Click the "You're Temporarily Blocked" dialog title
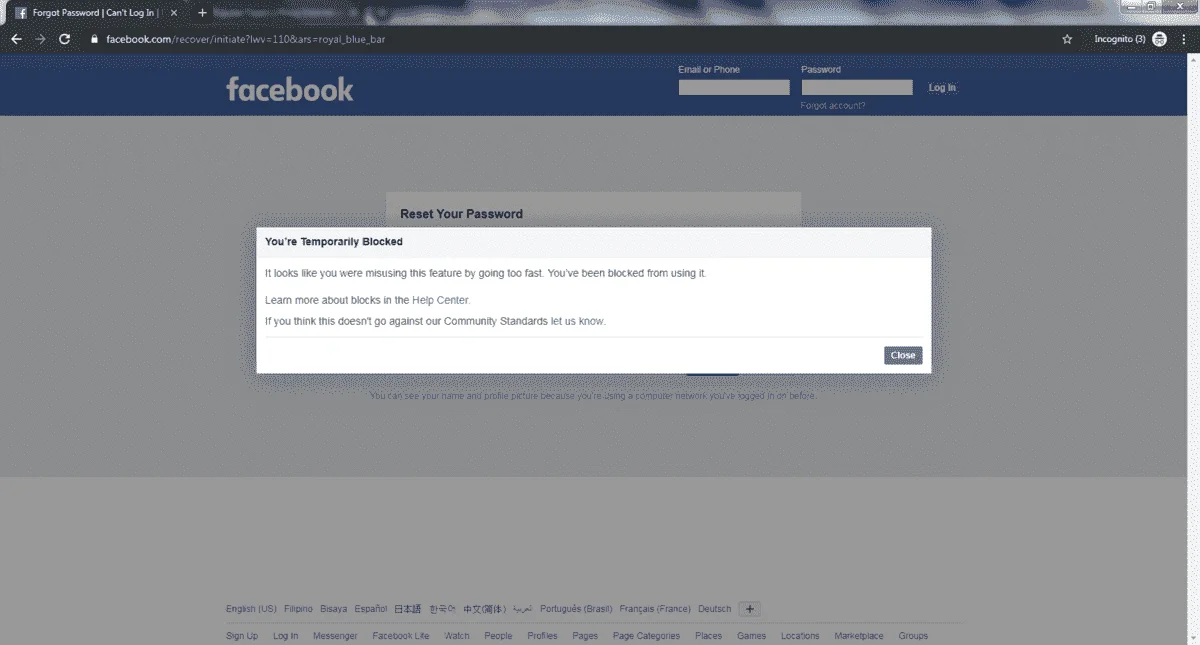The width and height of the screenshot is (1200, 645). (334, 242)
